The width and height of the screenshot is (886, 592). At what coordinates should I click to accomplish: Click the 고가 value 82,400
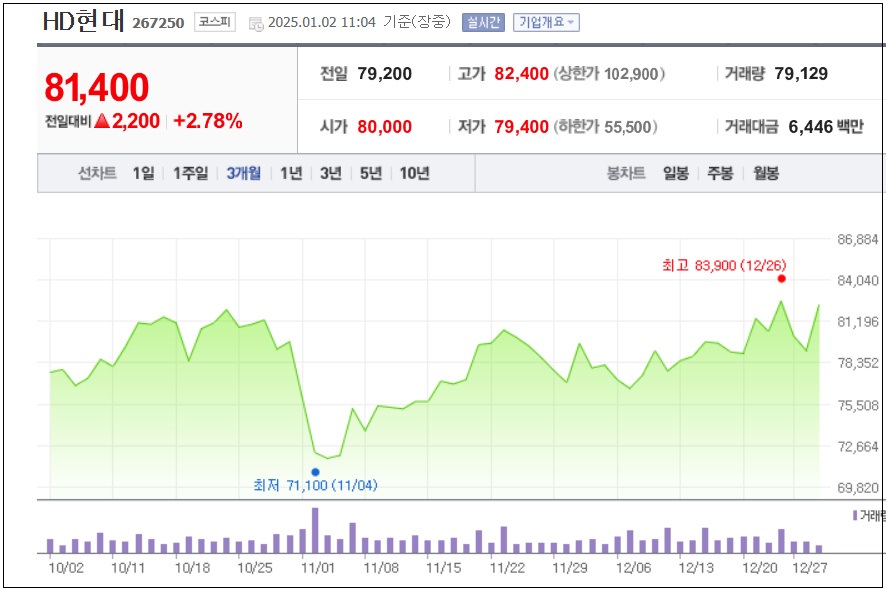click(522, 73)
